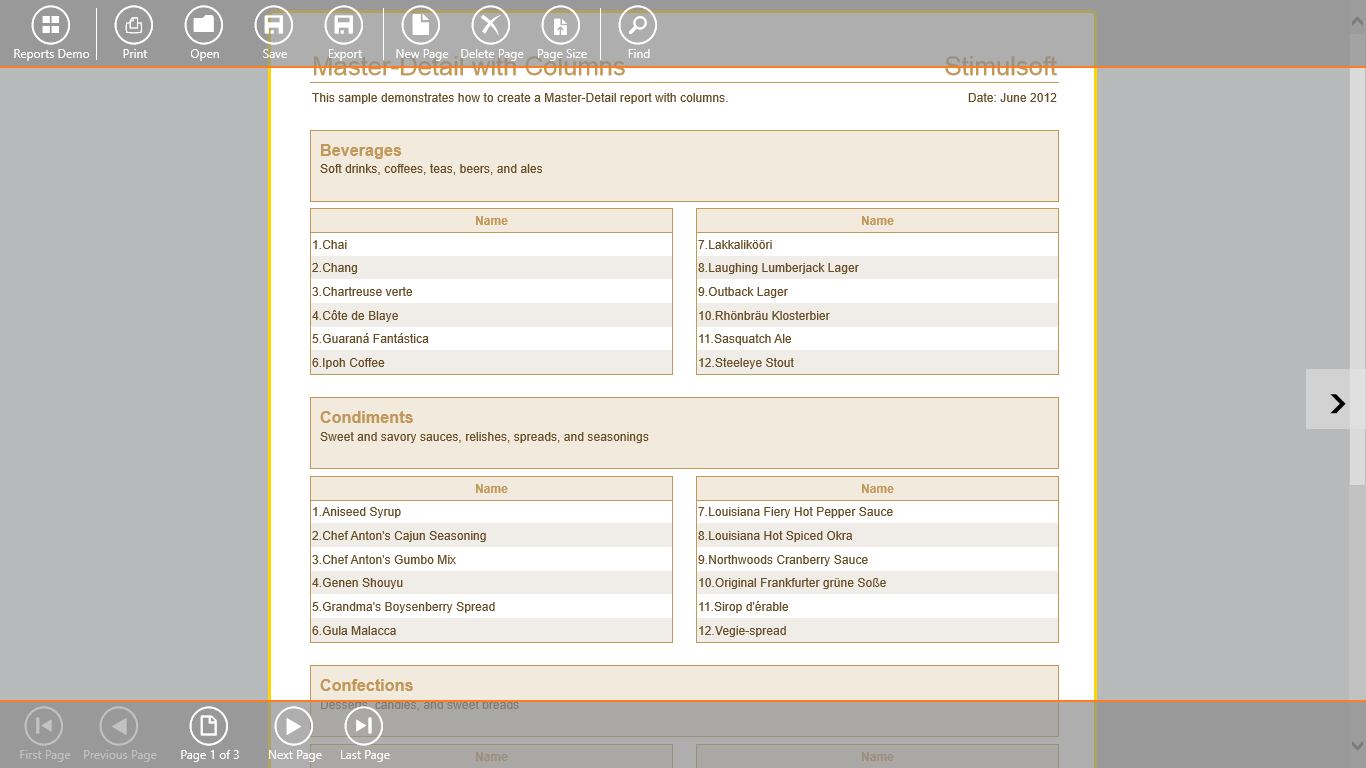Select the Condiments category heading
The image size is (1366, 768).
pyautogui.click(x=366, y=417)
